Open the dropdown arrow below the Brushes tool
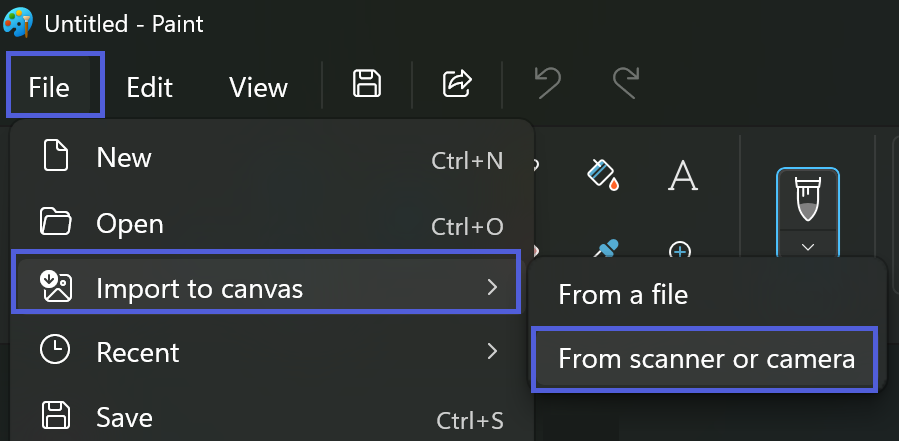899x441 pixels. [x=808, y=246]
